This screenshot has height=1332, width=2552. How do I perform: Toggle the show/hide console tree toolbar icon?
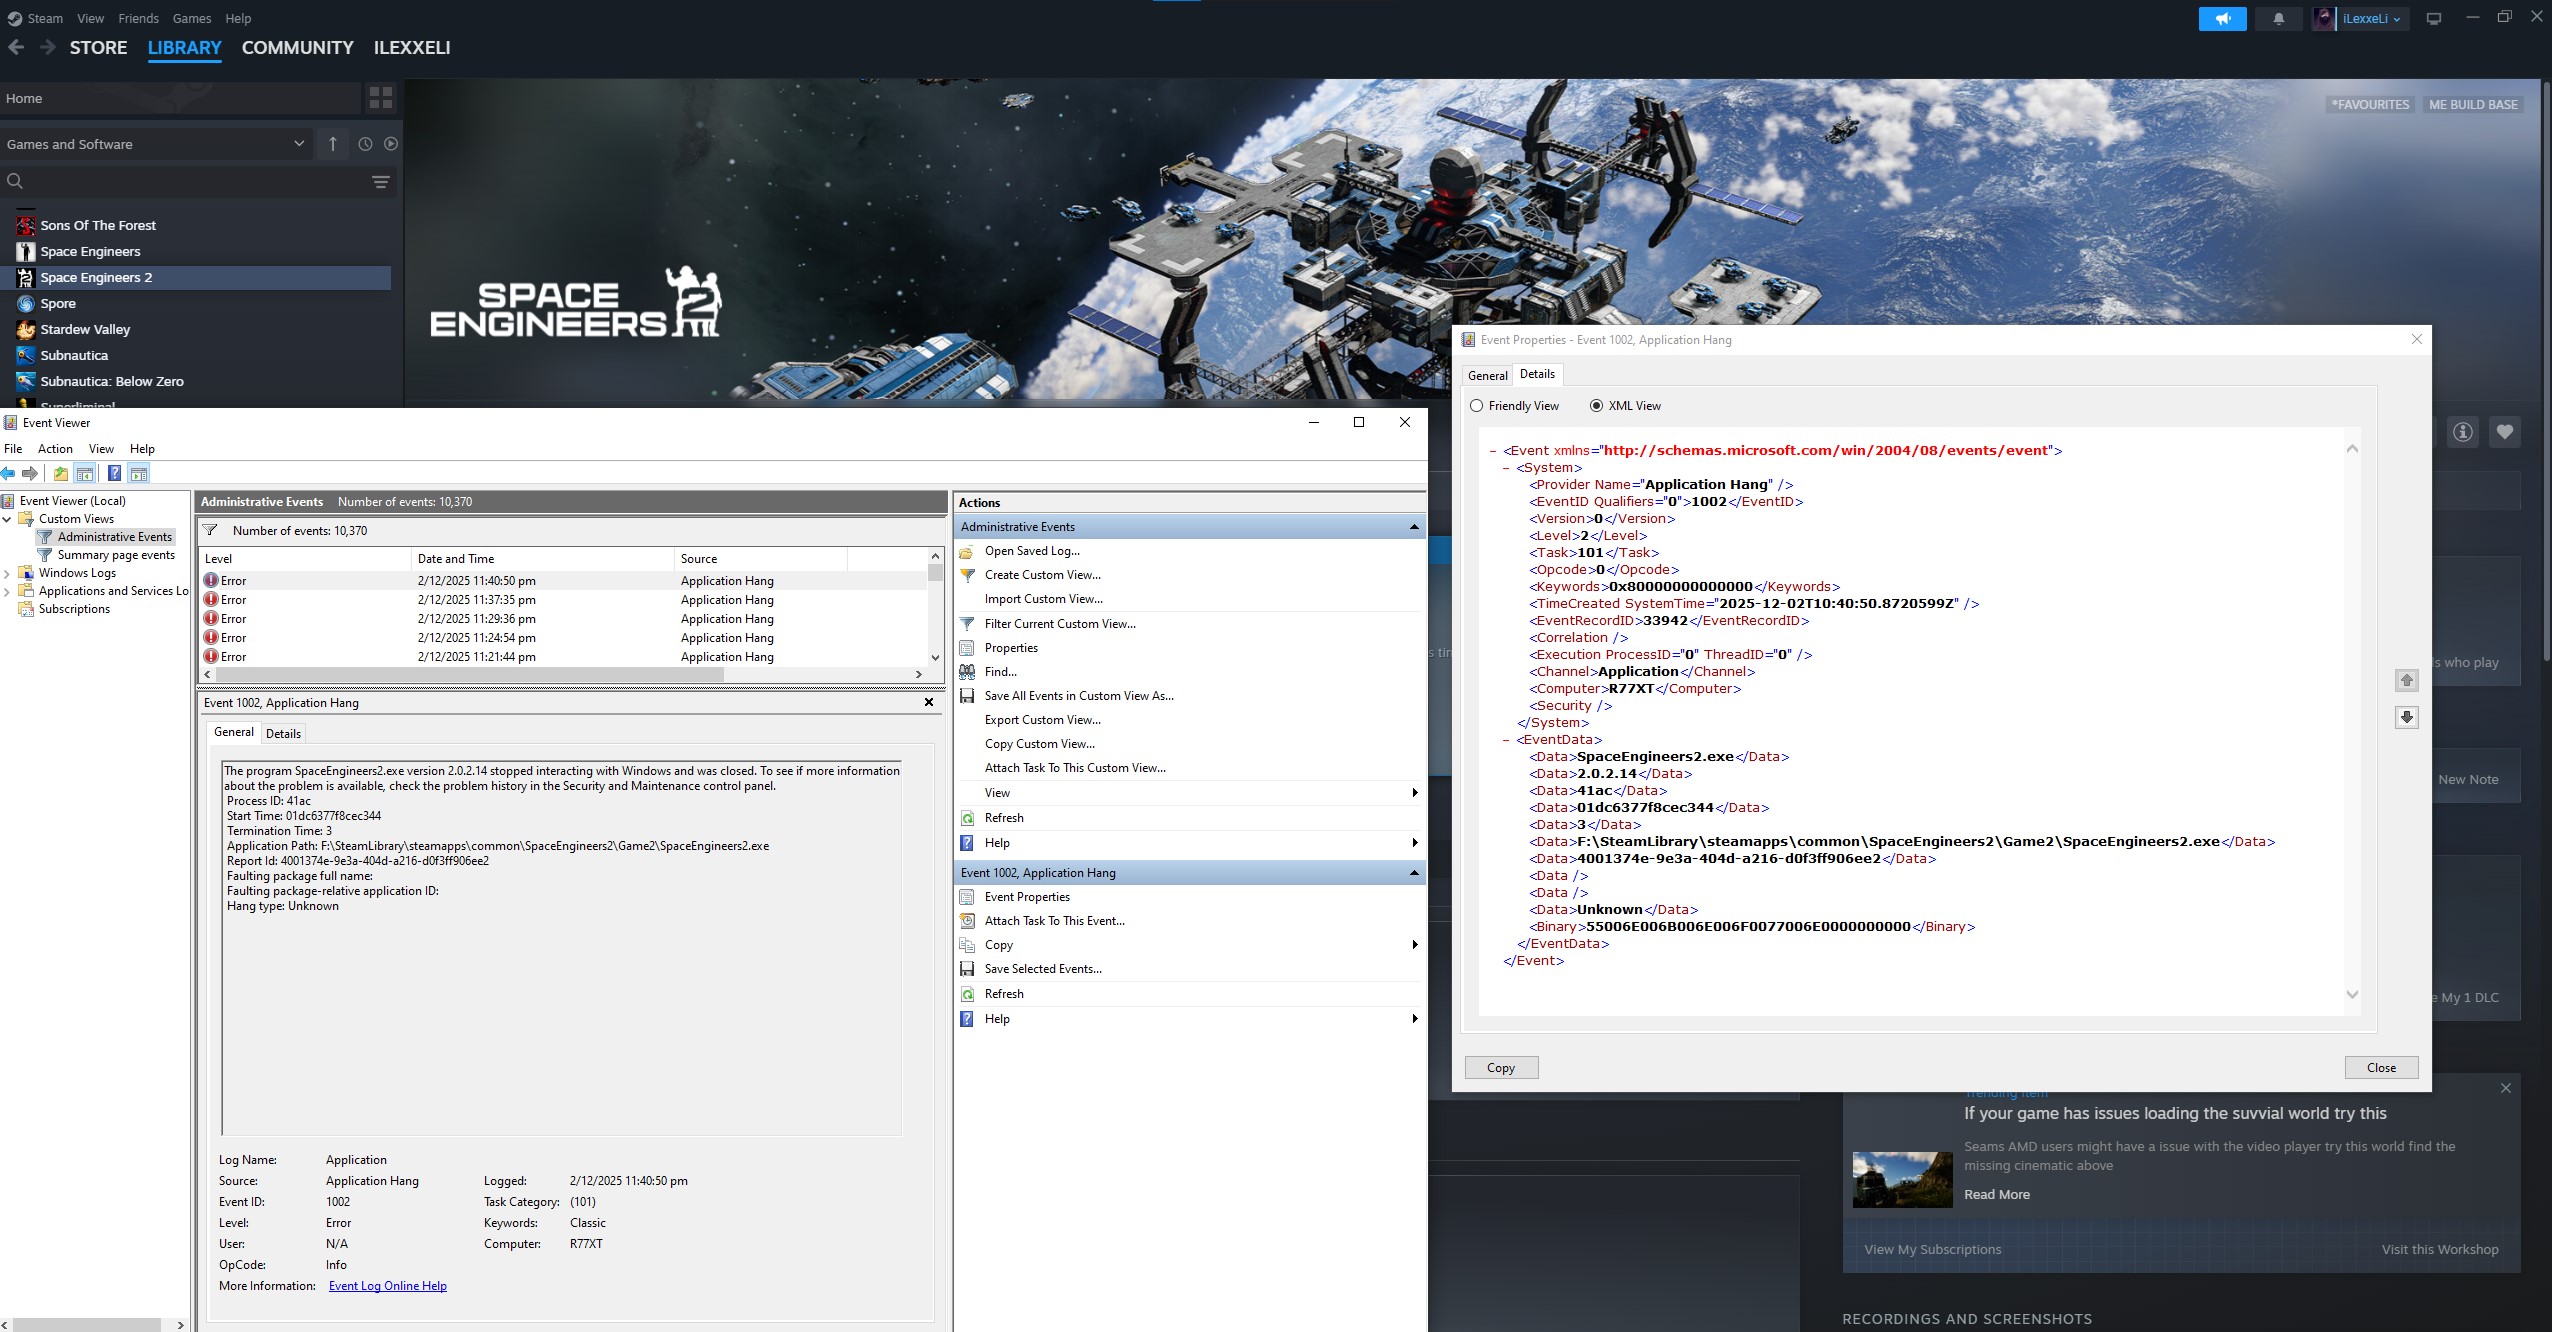85,473
